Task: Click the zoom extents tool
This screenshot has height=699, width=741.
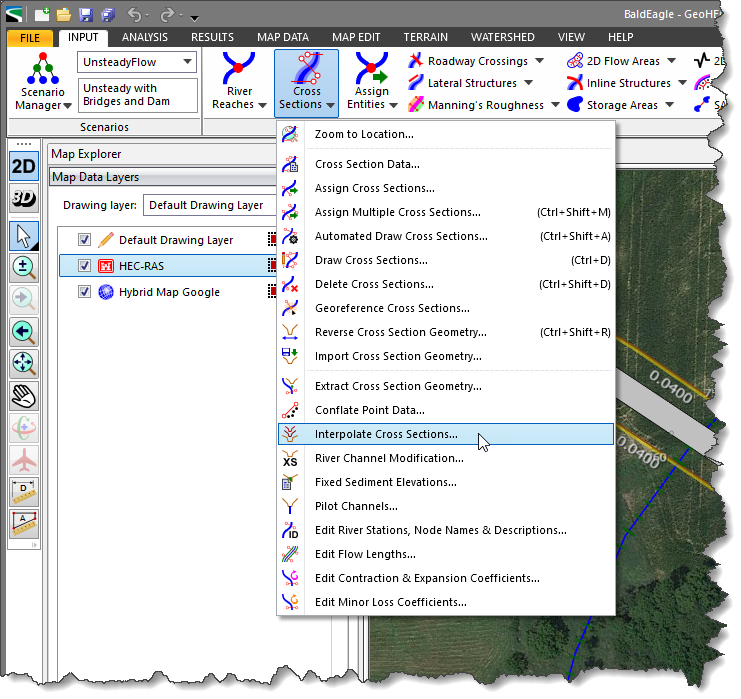Action: pyautogui.click(x=24, y=364)
